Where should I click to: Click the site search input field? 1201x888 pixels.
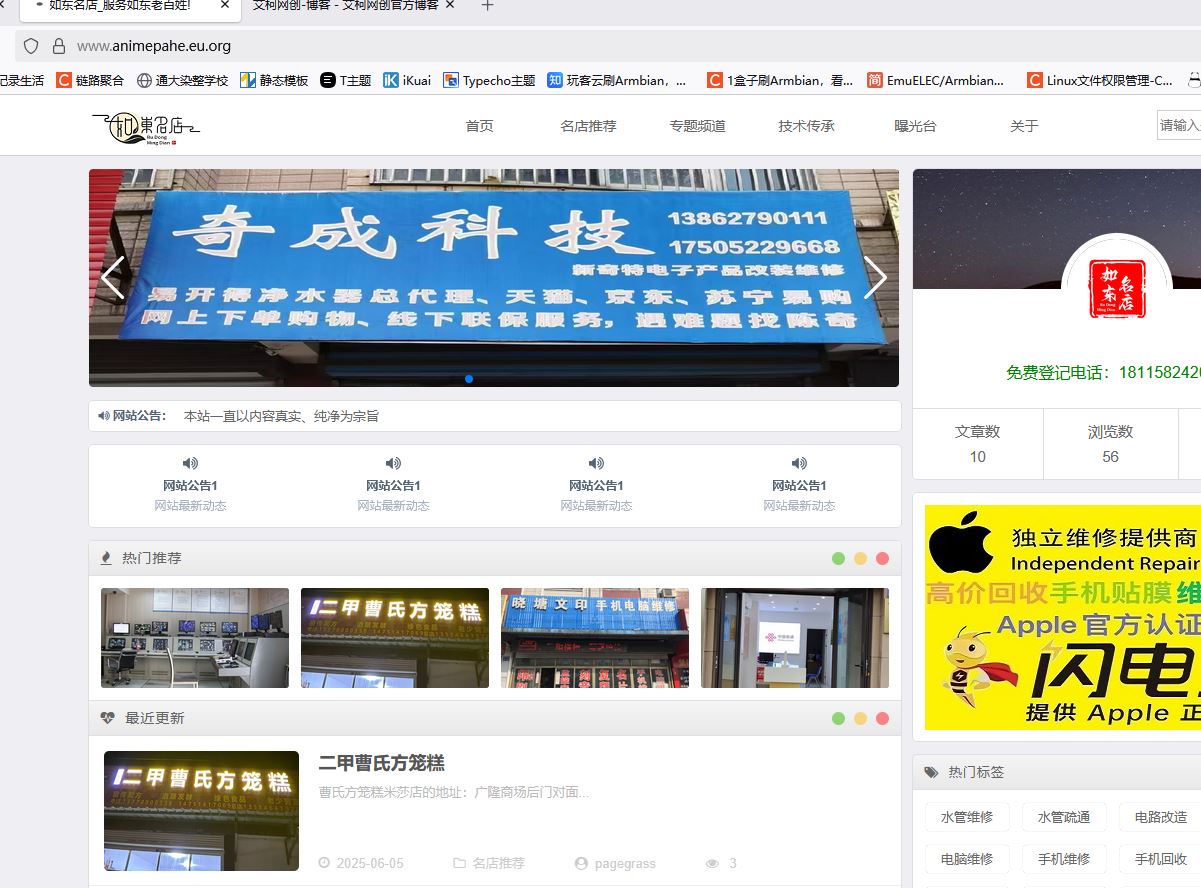1179,125
